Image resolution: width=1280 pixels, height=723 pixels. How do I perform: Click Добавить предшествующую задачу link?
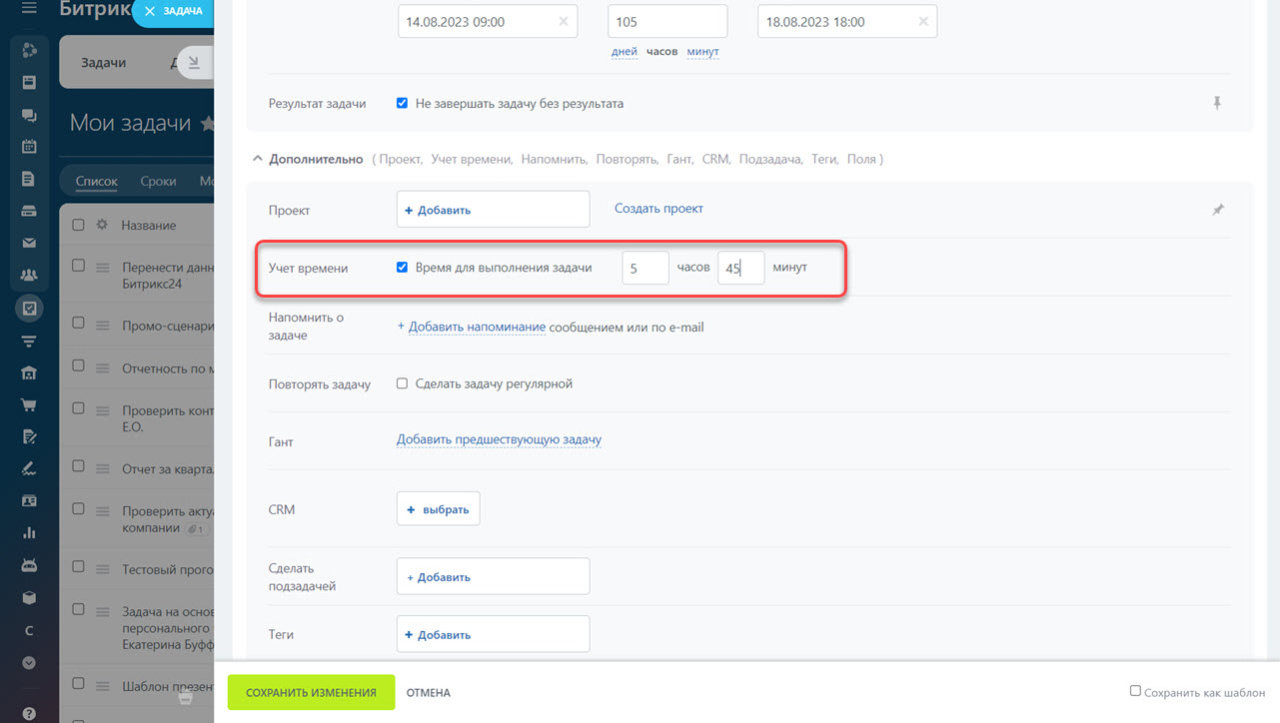point(499,439)
